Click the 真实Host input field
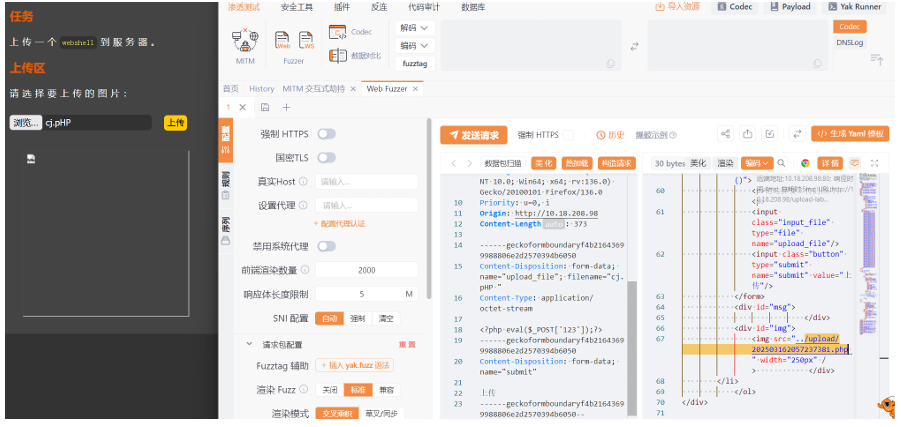 pos(363,181)
